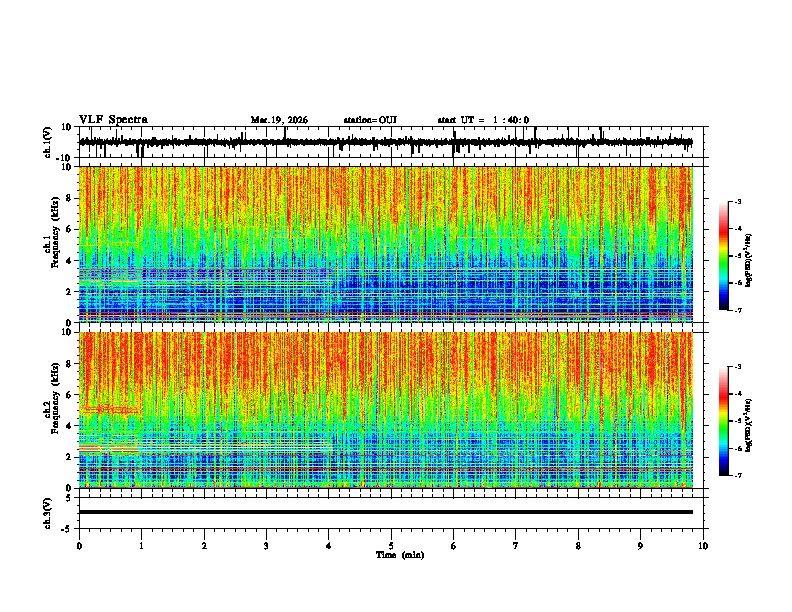Click time axis tick label "2"
This screenshot has width=792, height=612.
pyautogui.click(x=204, y=546)
